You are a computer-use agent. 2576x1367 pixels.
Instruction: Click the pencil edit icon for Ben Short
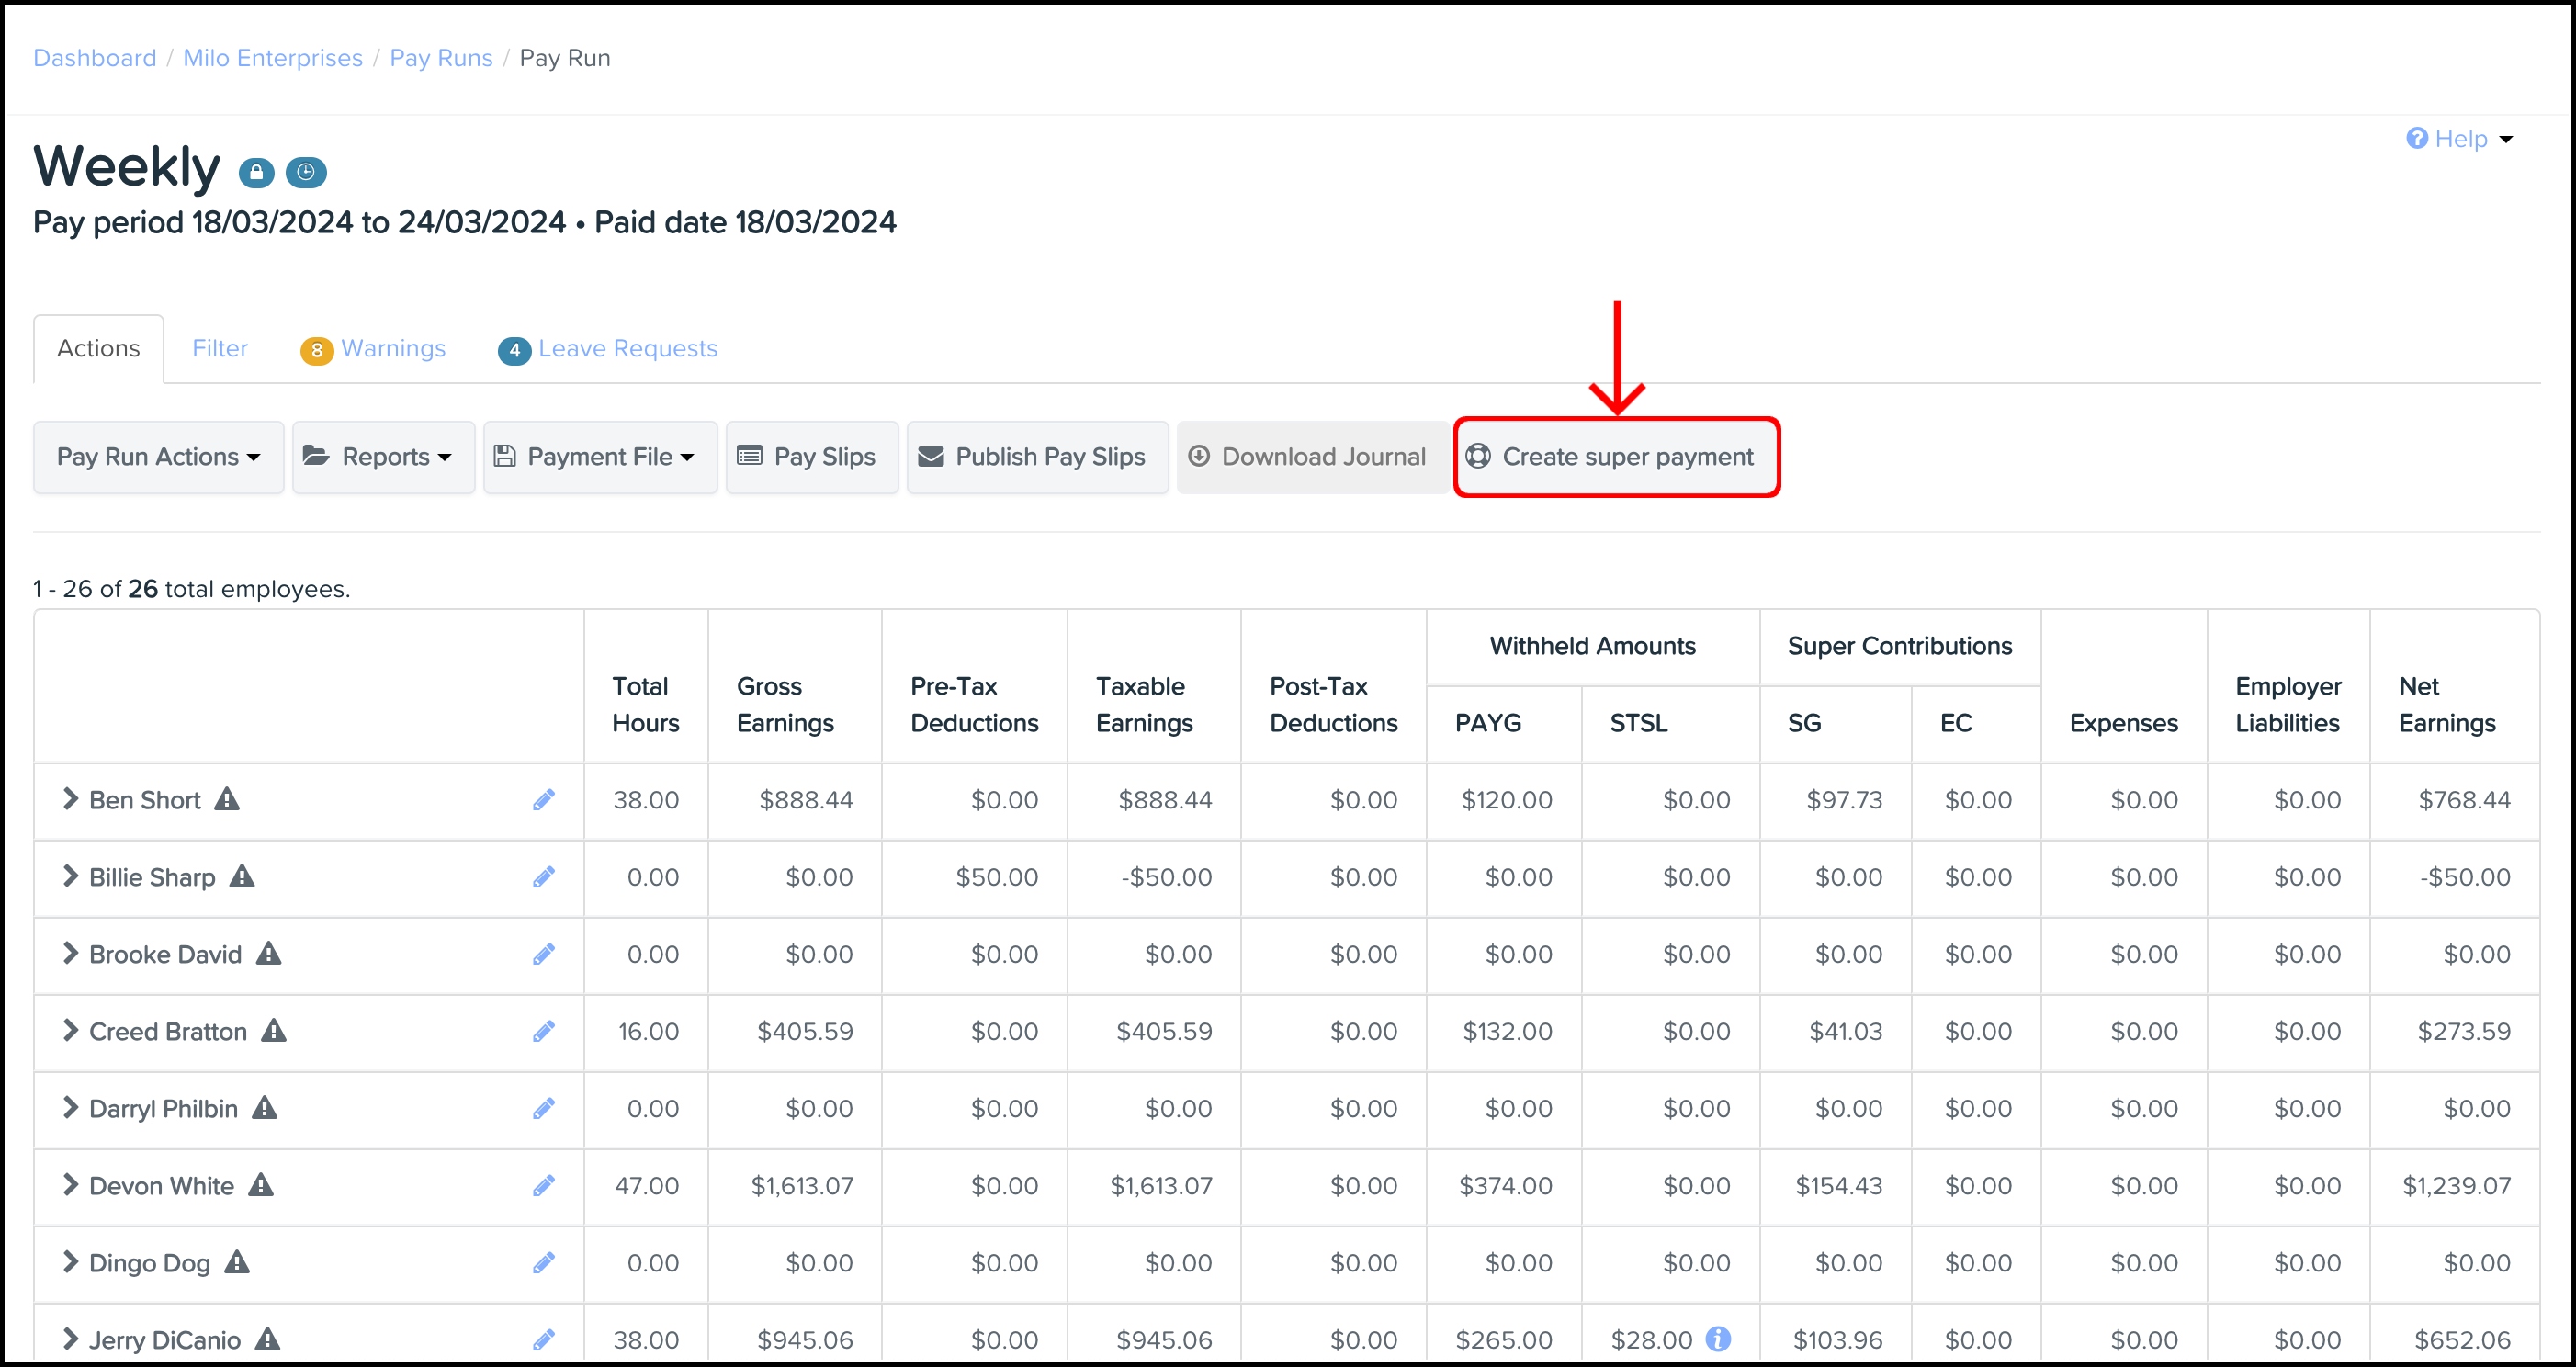[x=543, y=800]
